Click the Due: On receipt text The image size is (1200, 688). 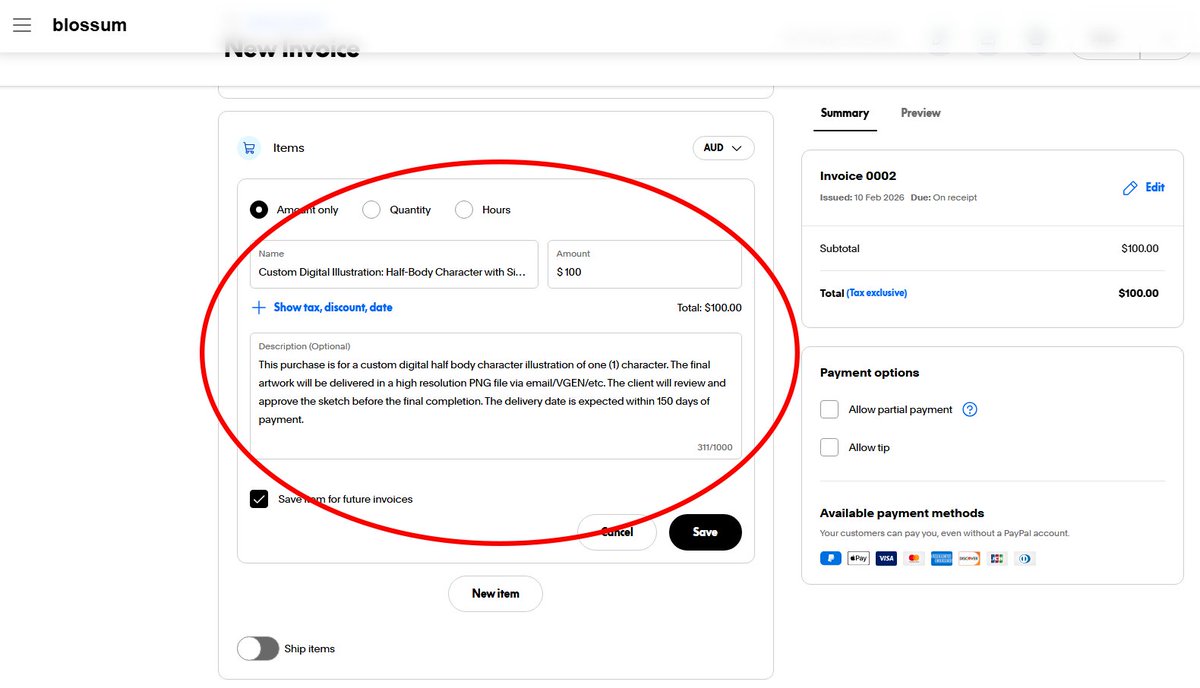click(944, 198)
